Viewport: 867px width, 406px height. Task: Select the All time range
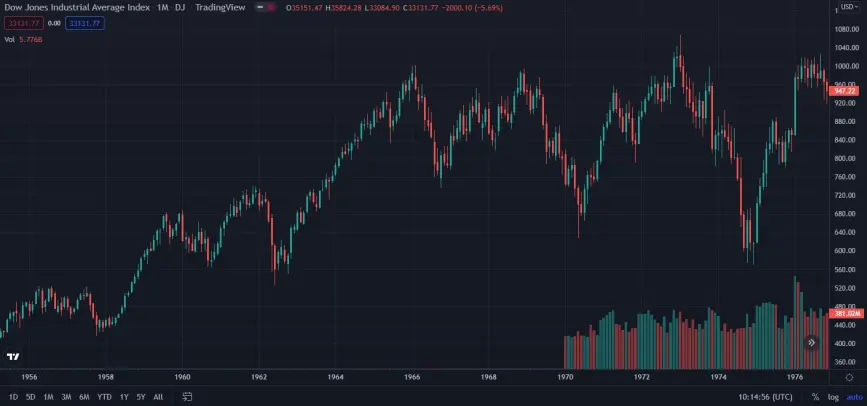click(158, 397)
